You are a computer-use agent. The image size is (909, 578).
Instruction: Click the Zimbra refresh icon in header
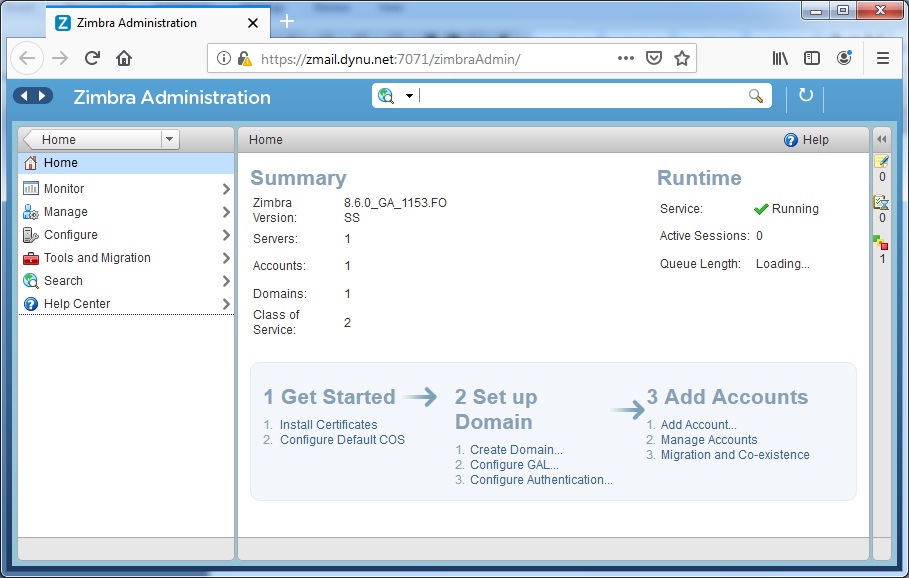pos(806,94)
